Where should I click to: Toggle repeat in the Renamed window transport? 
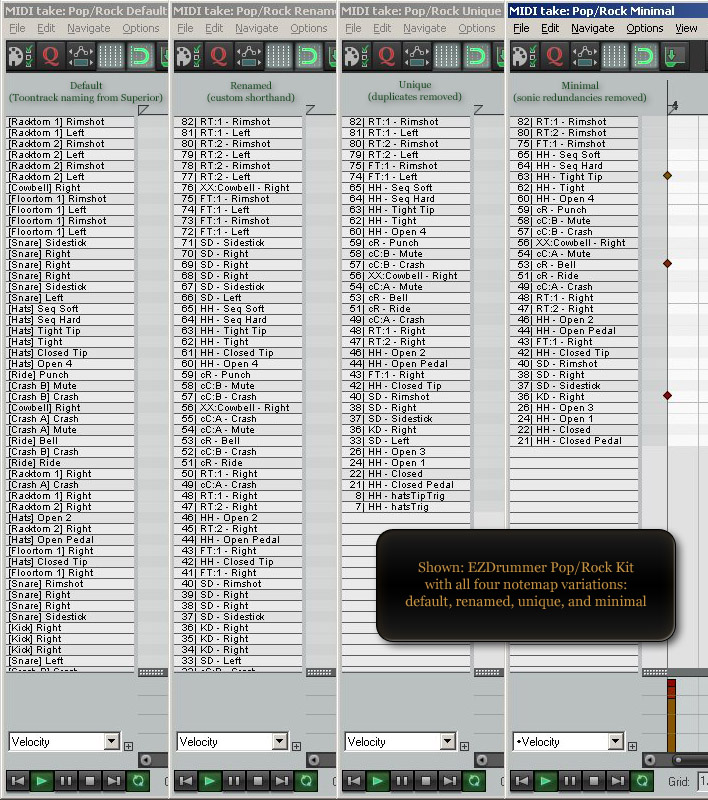(306, 781)
